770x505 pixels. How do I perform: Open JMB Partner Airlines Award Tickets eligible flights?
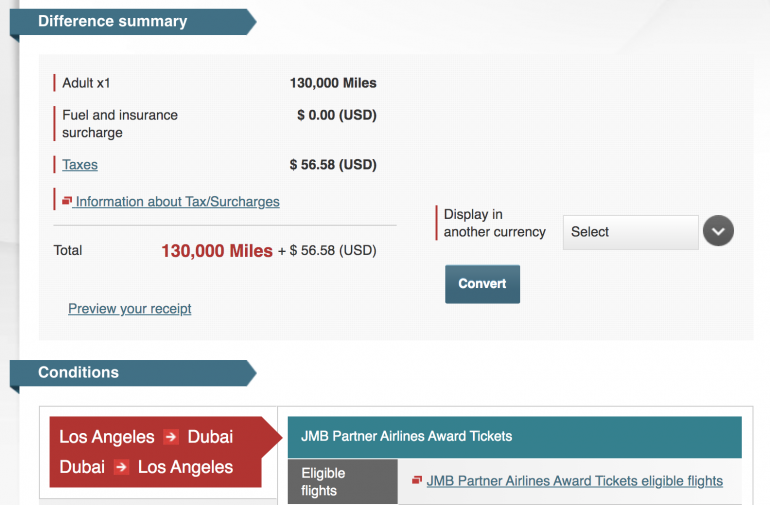click(x=574, y=481)
